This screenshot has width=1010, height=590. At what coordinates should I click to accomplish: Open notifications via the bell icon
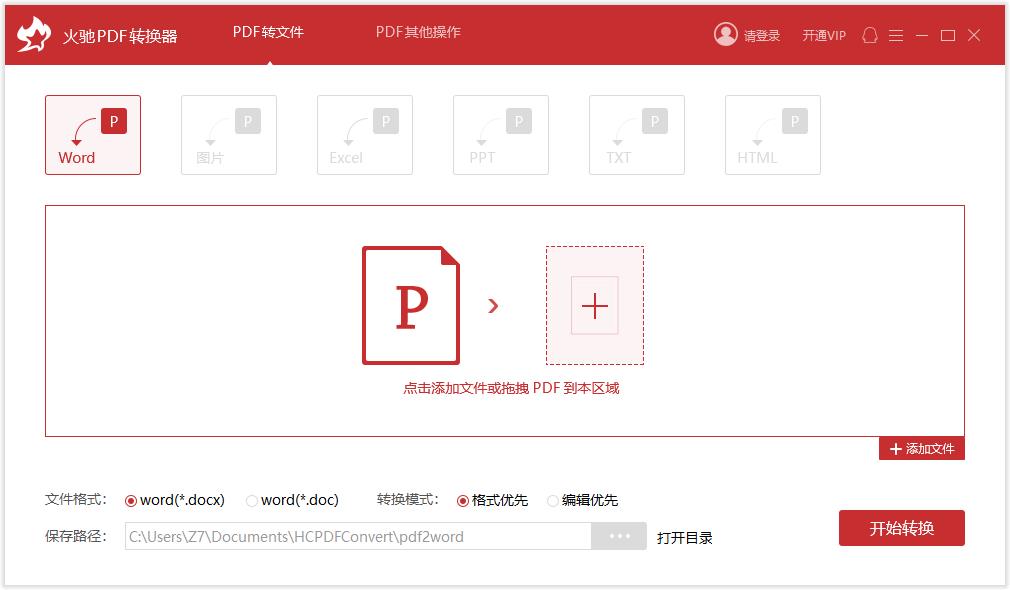pos(869,35)
